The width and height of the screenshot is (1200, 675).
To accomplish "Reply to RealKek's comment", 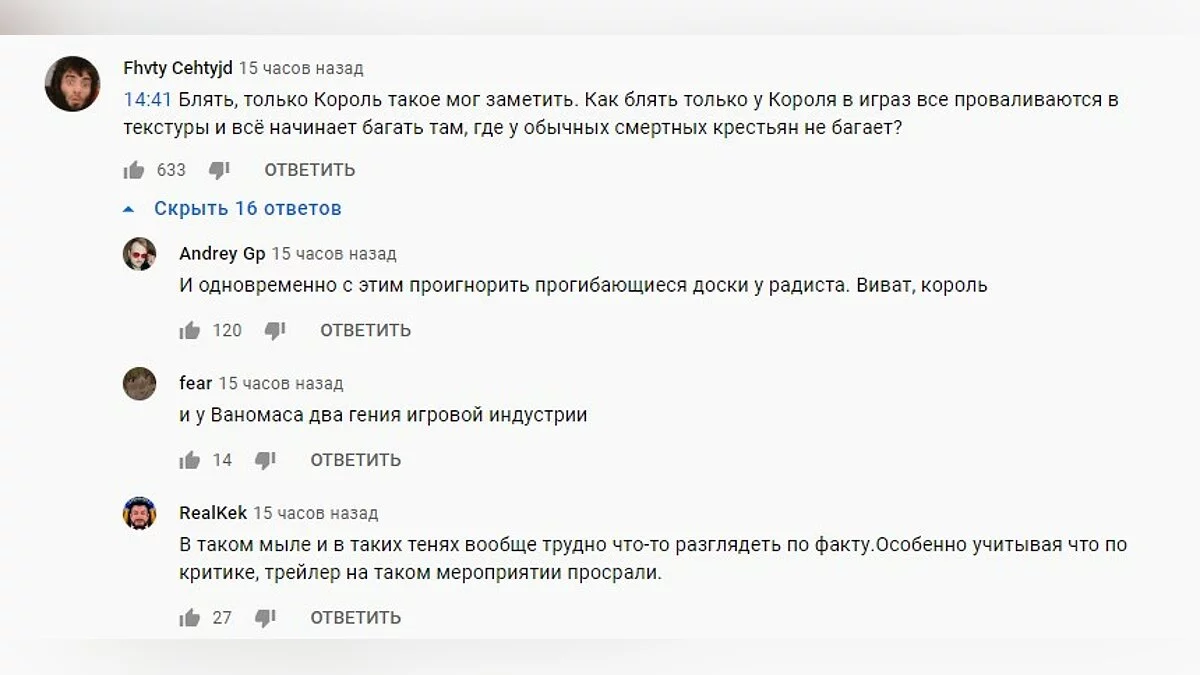I will (x=355, y=618).
